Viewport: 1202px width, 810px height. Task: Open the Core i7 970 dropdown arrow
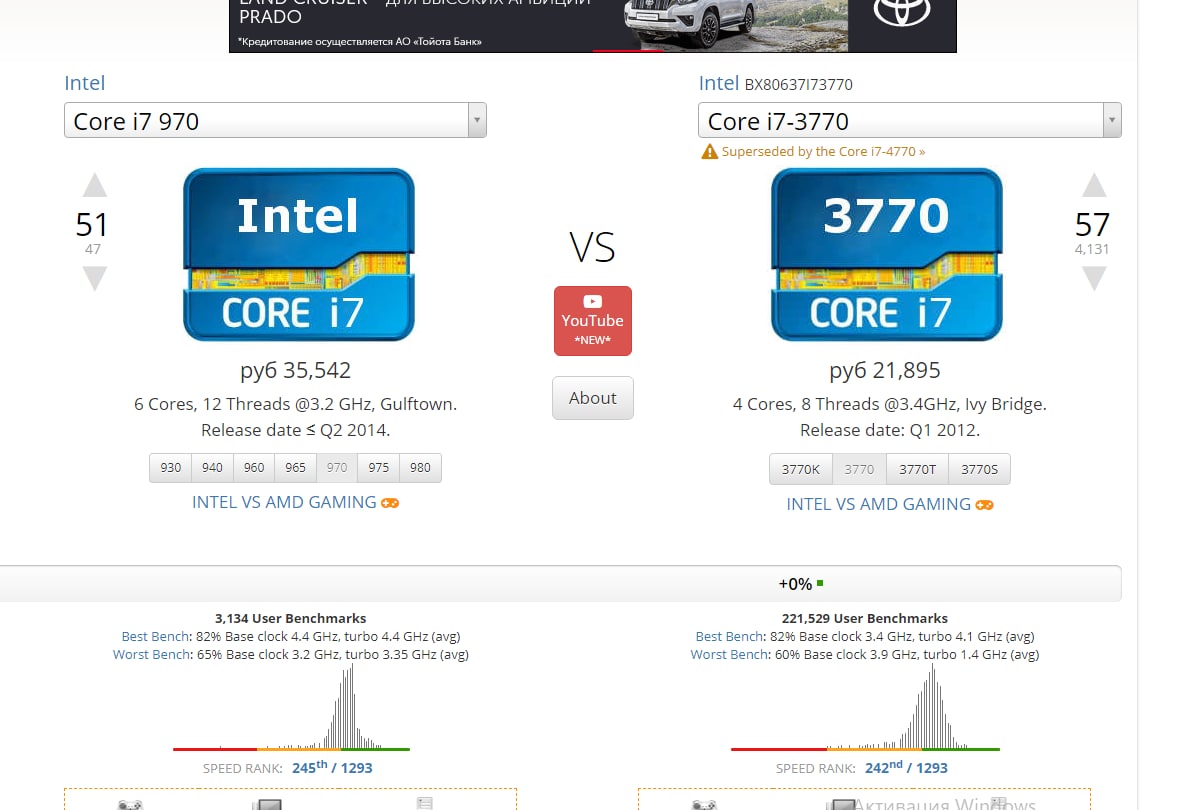pyautogui.click(x=477, y=121)
